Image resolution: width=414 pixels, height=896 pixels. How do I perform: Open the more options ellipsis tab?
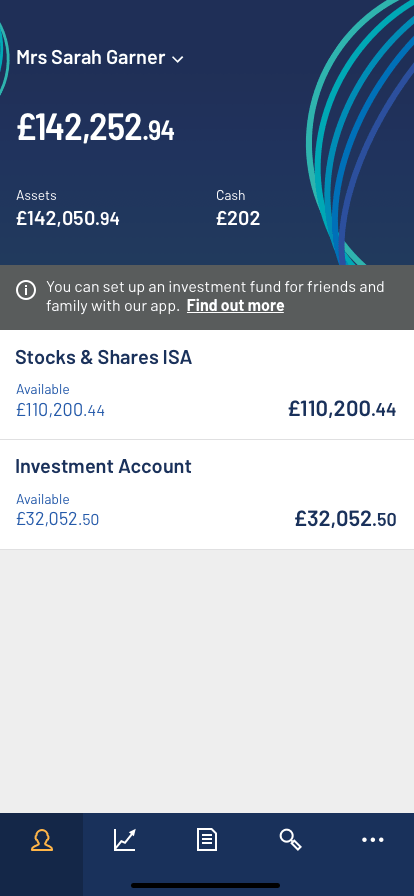tap(373, 840)
